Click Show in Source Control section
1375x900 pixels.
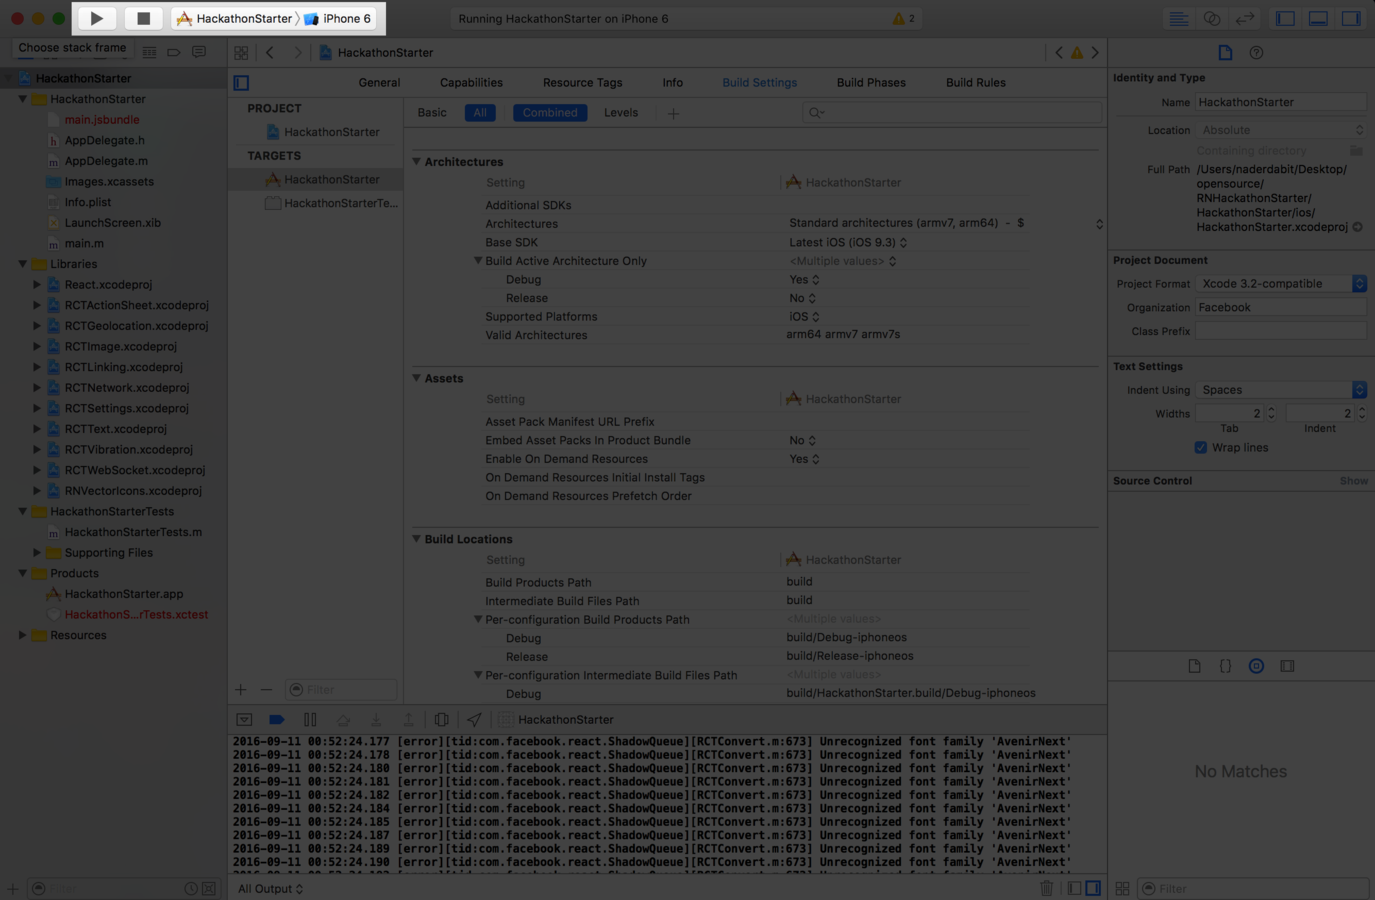(1353, 481)
